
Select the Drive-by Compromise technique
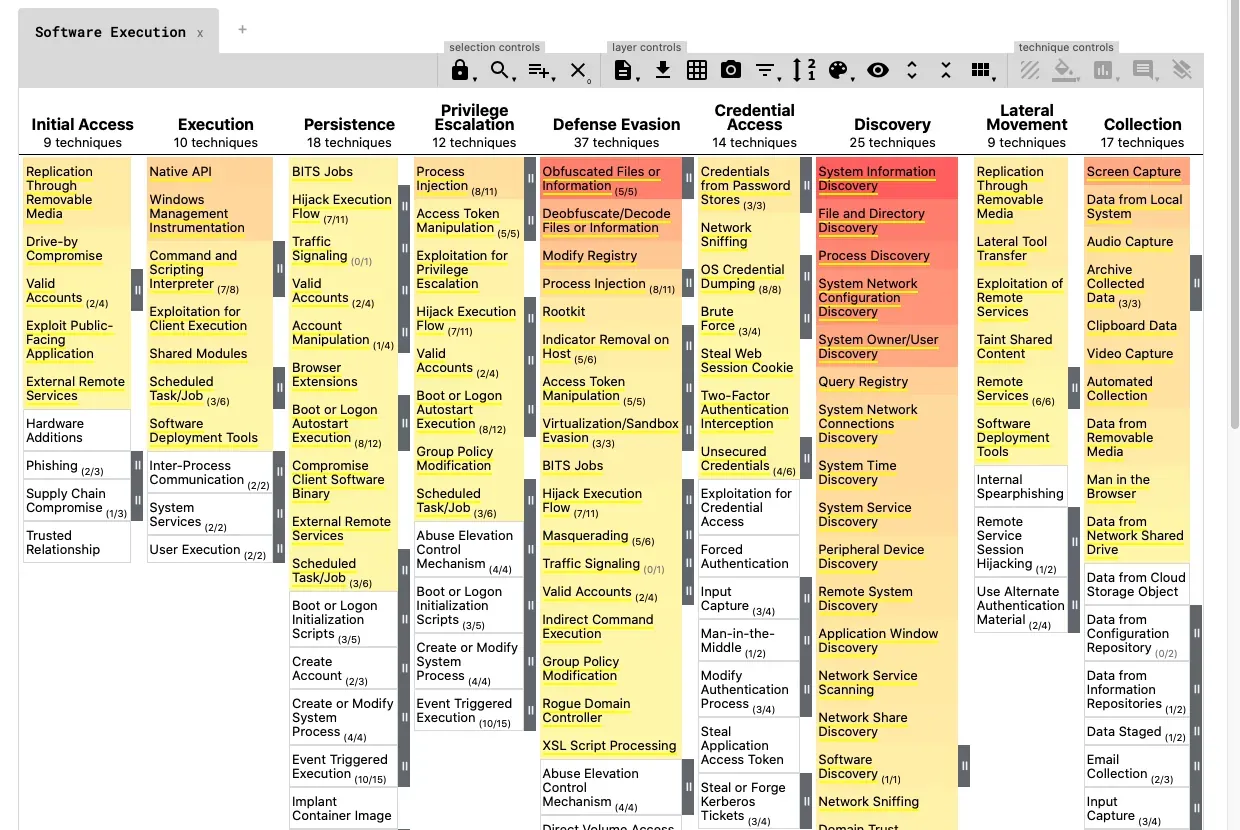point(77,248)
